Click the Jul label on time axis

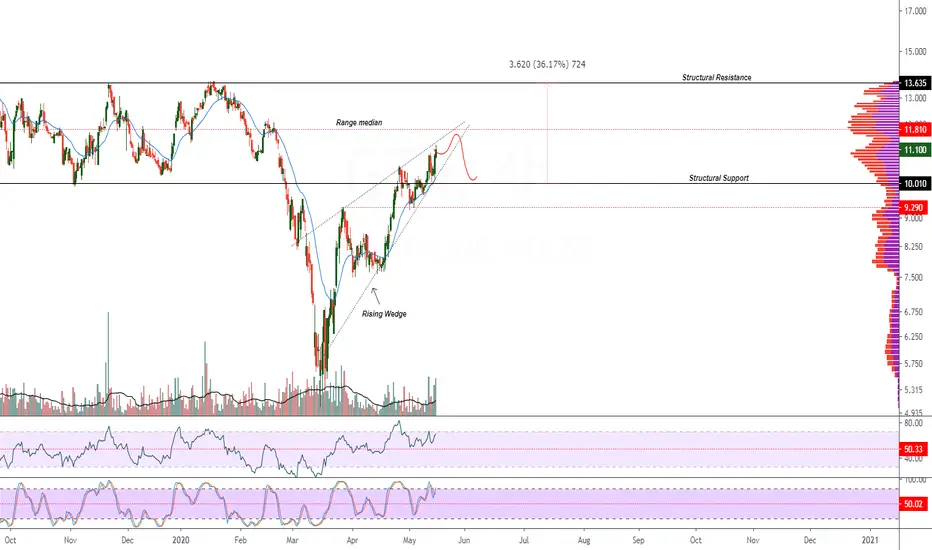pyautogui.click(x=524, y=540)
